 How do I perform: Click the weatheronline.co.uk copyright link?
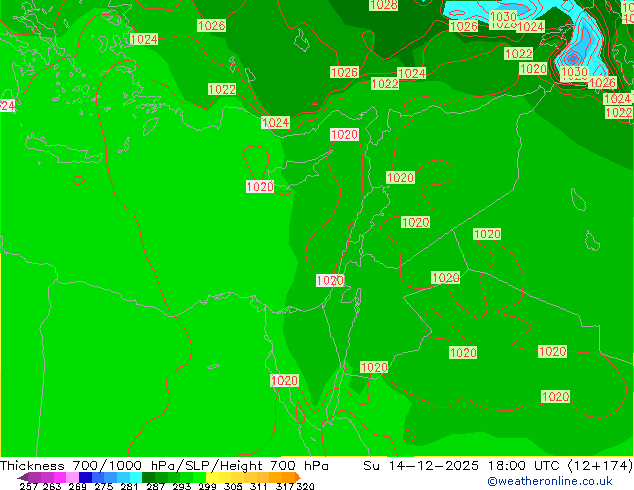(x=550, y=481)
